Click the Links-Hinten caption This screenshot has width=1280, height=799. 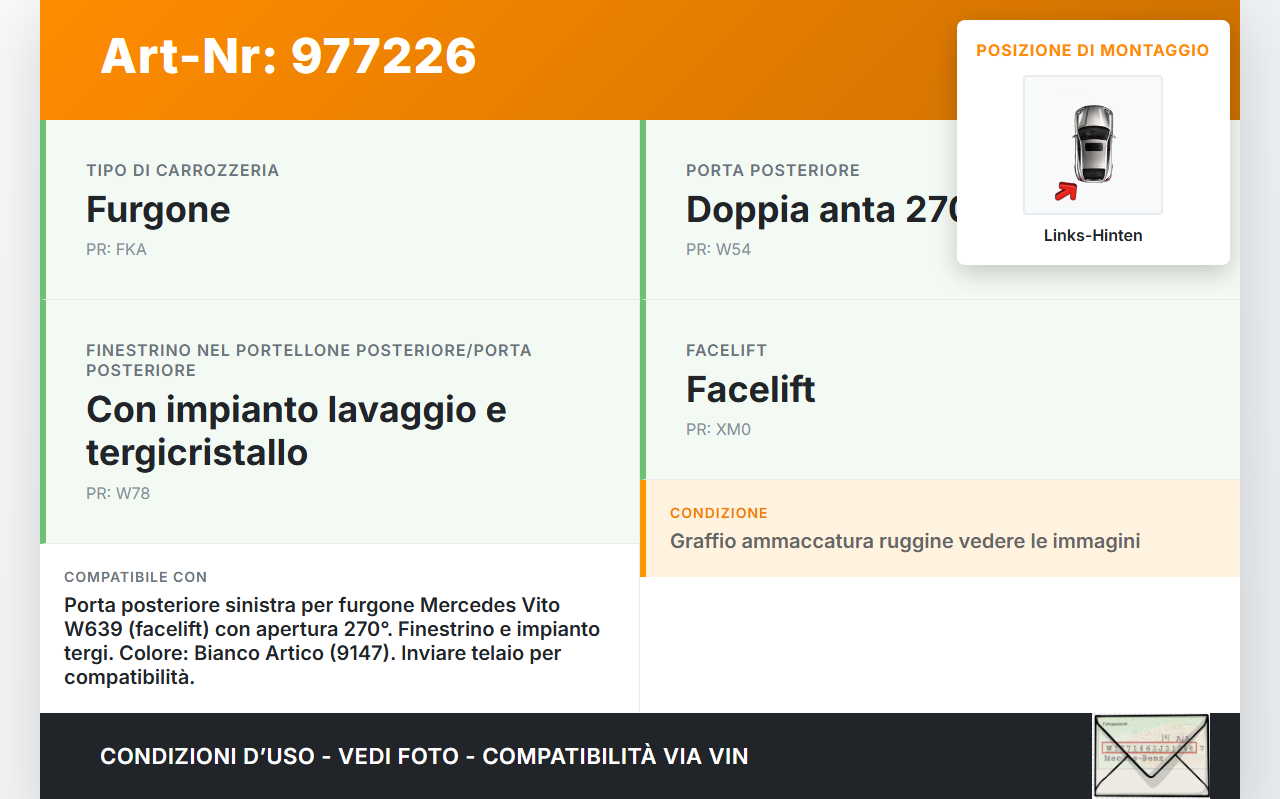1093,236
